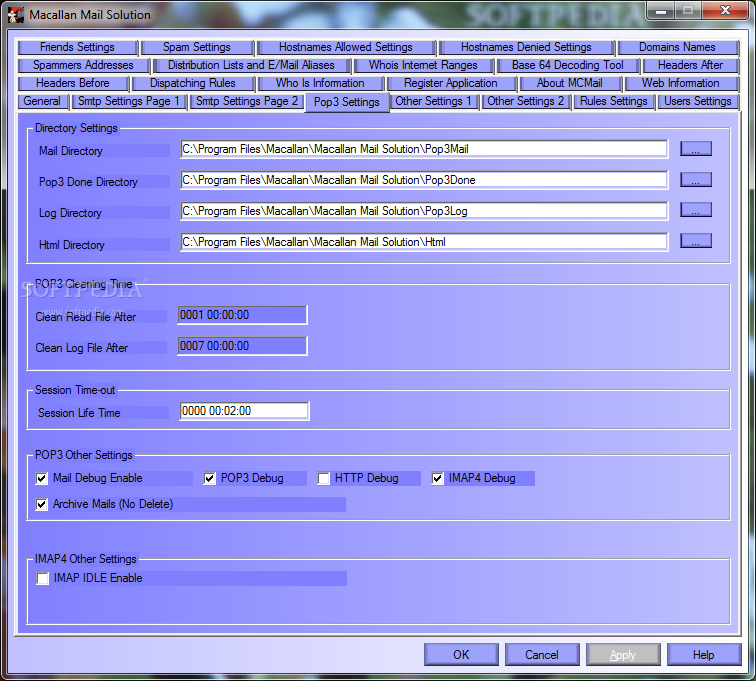Minimize the Macallan Mail Solution window

[x=661, y=11]
